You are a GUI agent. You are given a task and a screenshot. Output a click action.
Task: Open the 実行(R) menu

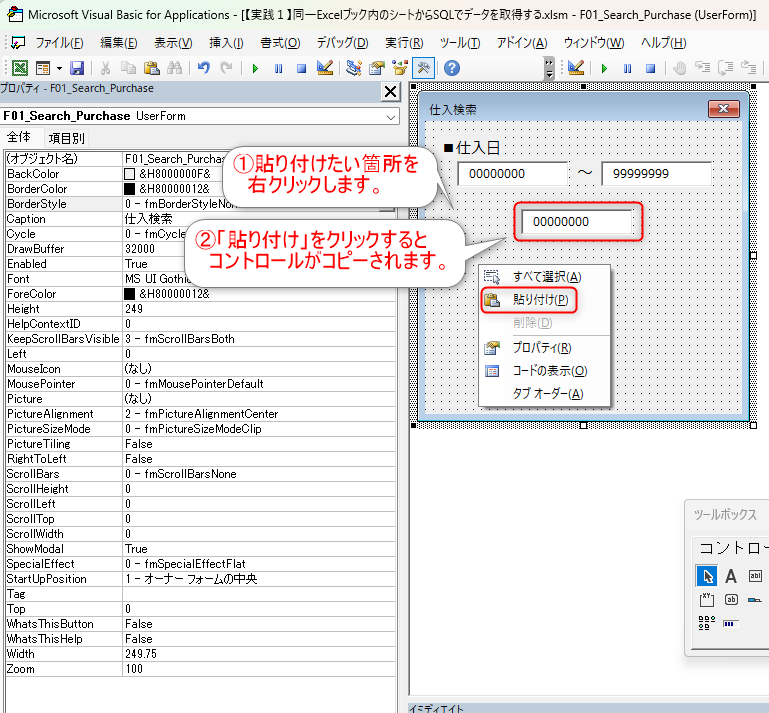404,43
